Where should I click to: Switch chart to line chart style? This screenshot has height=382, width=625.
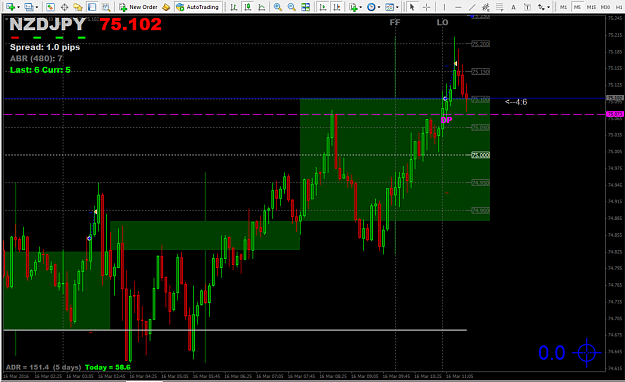pos(261,7)
